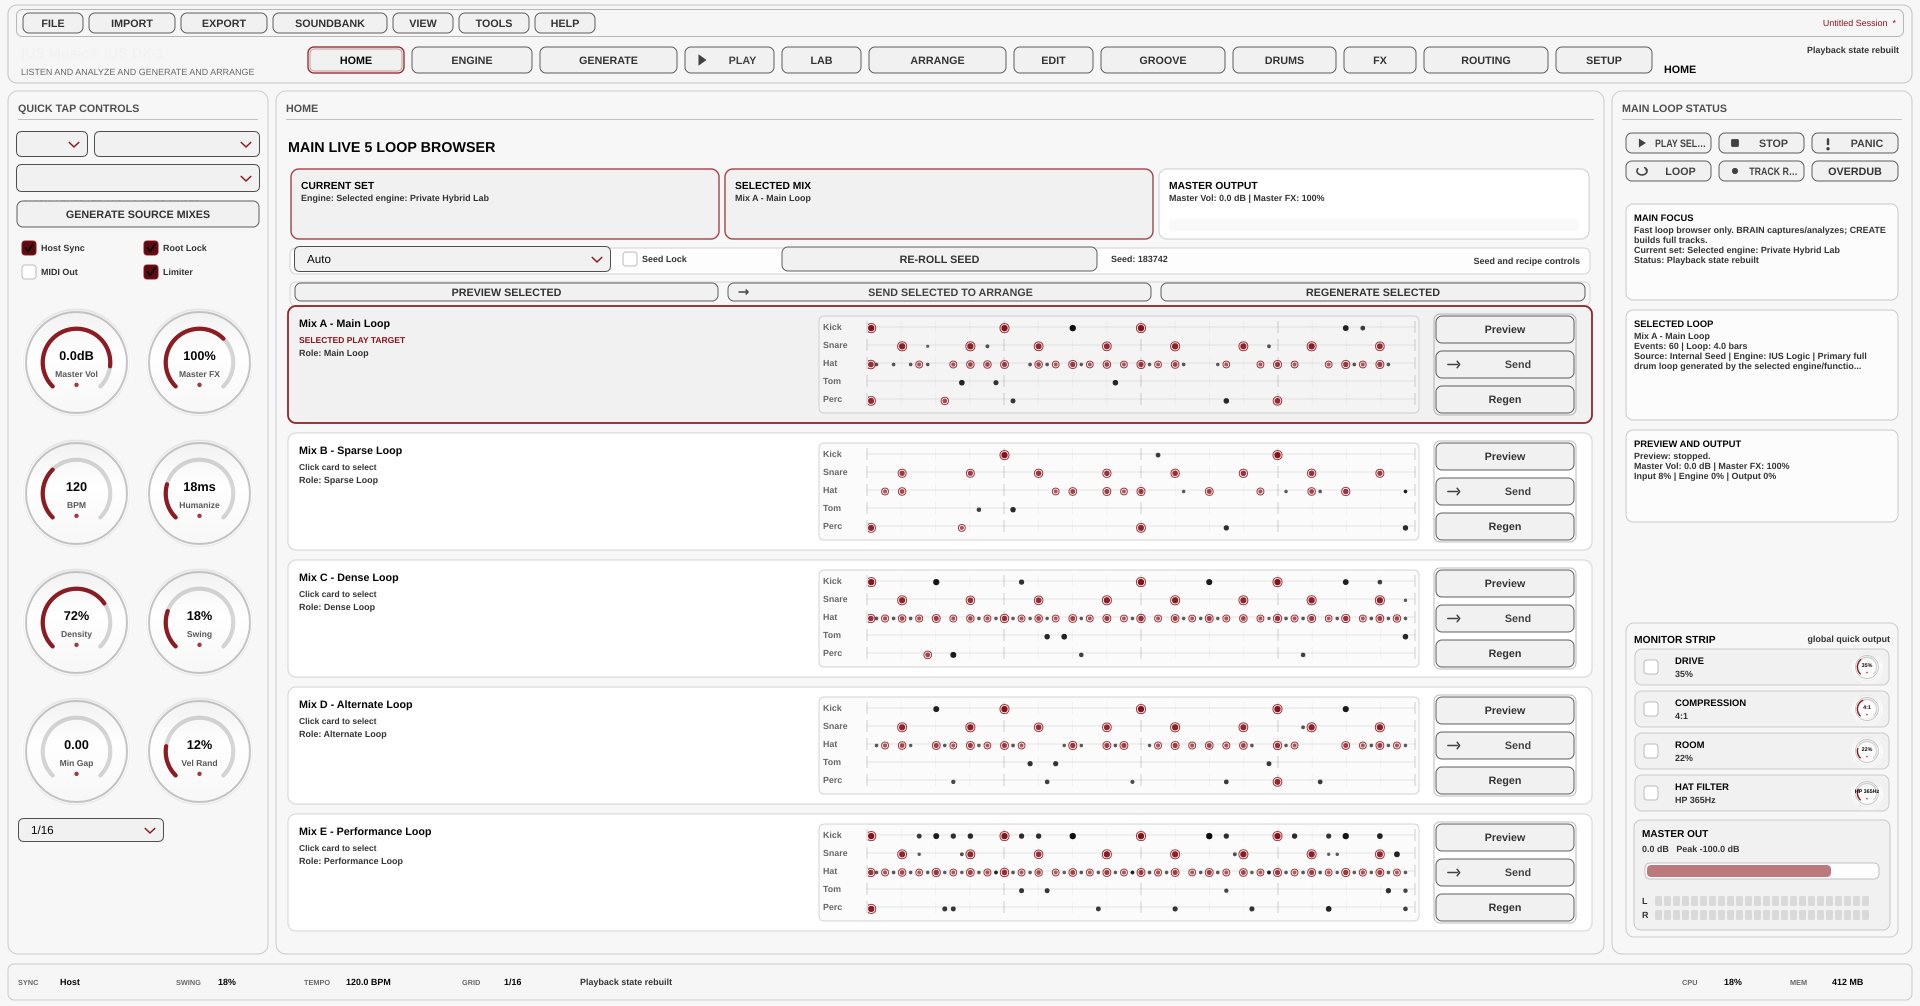This screenshot has height=1006, width=1920.
Task: Click the play triangle on PLAY SEL button
Action: (1642, 143)
